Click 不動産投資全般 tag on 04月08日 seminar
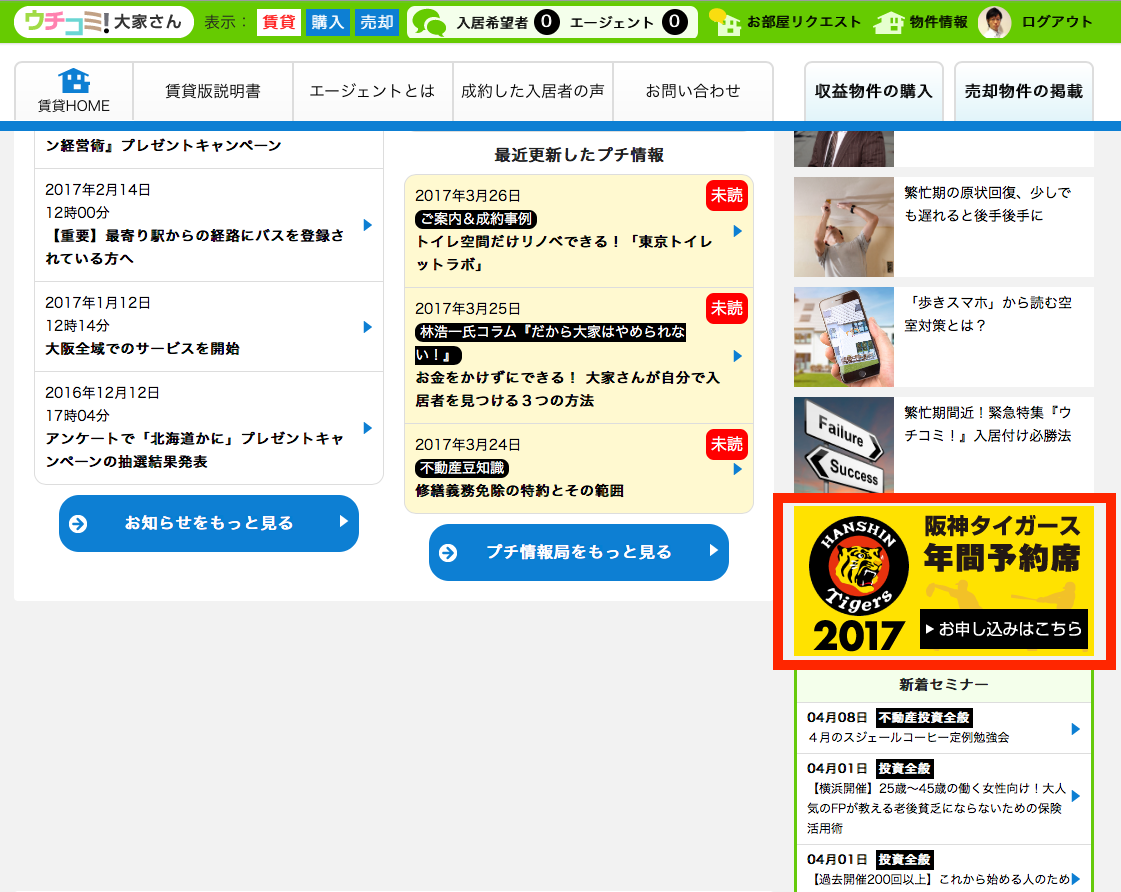1121x892 pixels. tap(924, 718)
